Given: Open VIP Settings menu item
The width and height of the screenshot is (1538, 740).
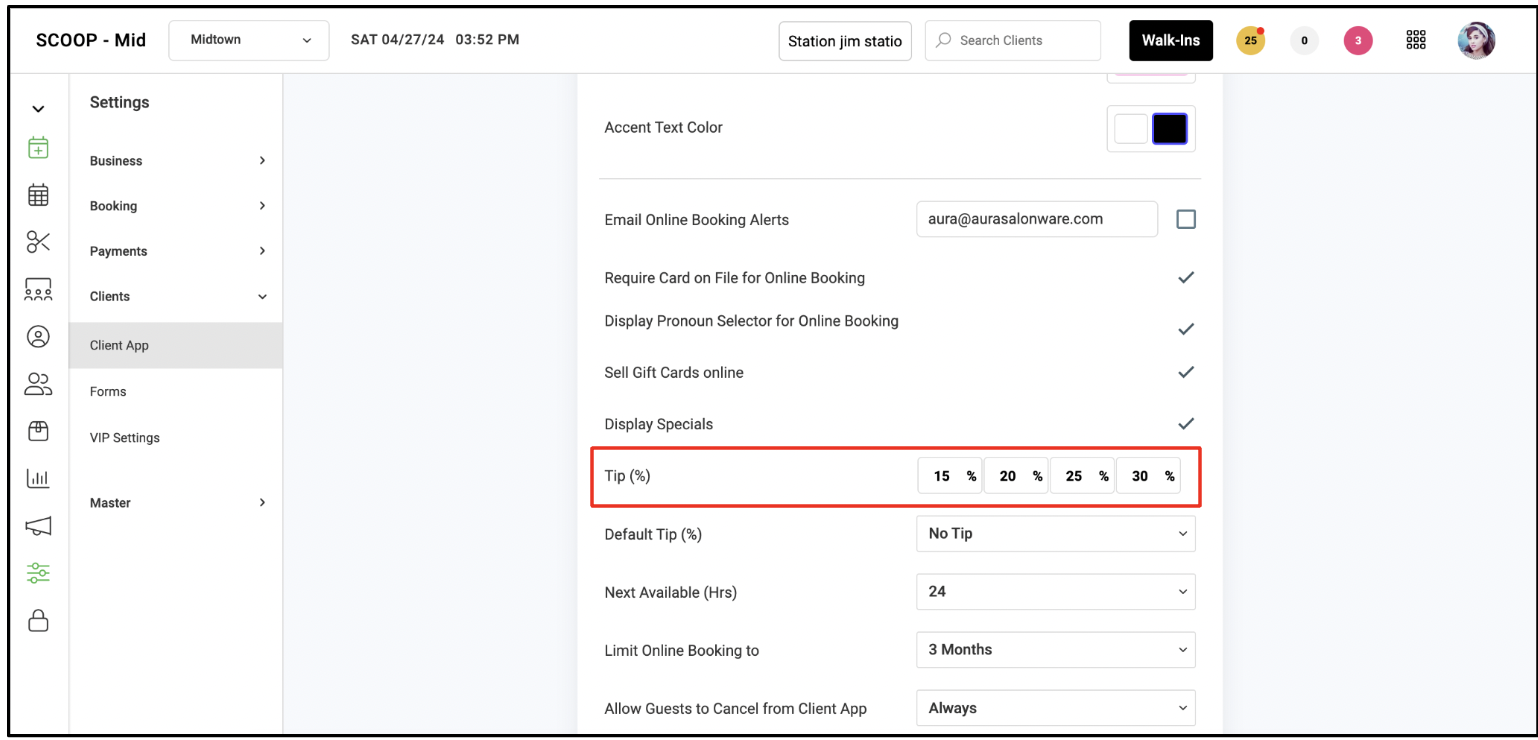Looking at the screenshot, I should point(125,438).
